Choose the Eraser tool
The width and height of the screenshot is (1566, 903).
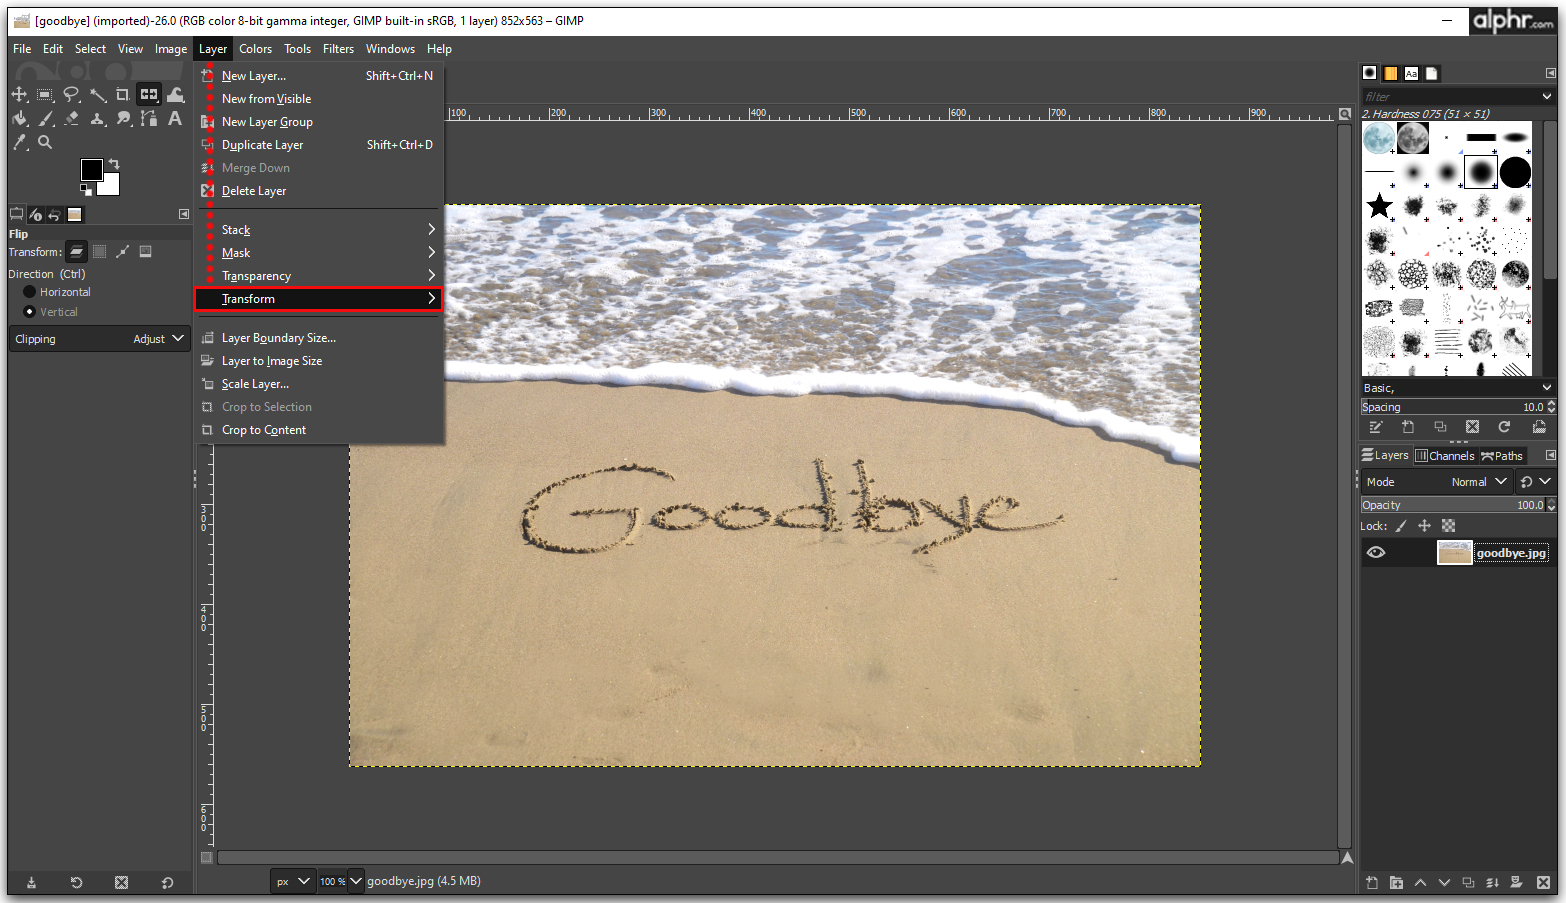(71, 119)
